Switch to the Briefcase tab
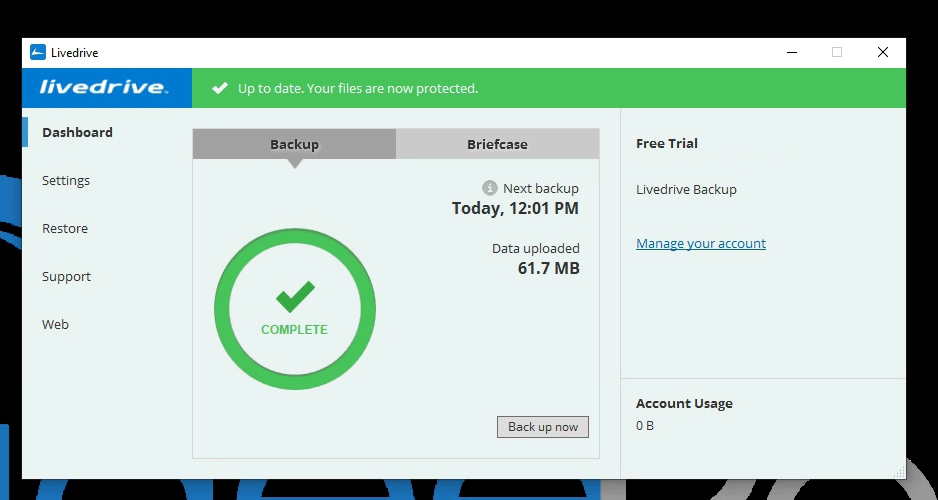938x500 pixels. [x=497, y=144]
